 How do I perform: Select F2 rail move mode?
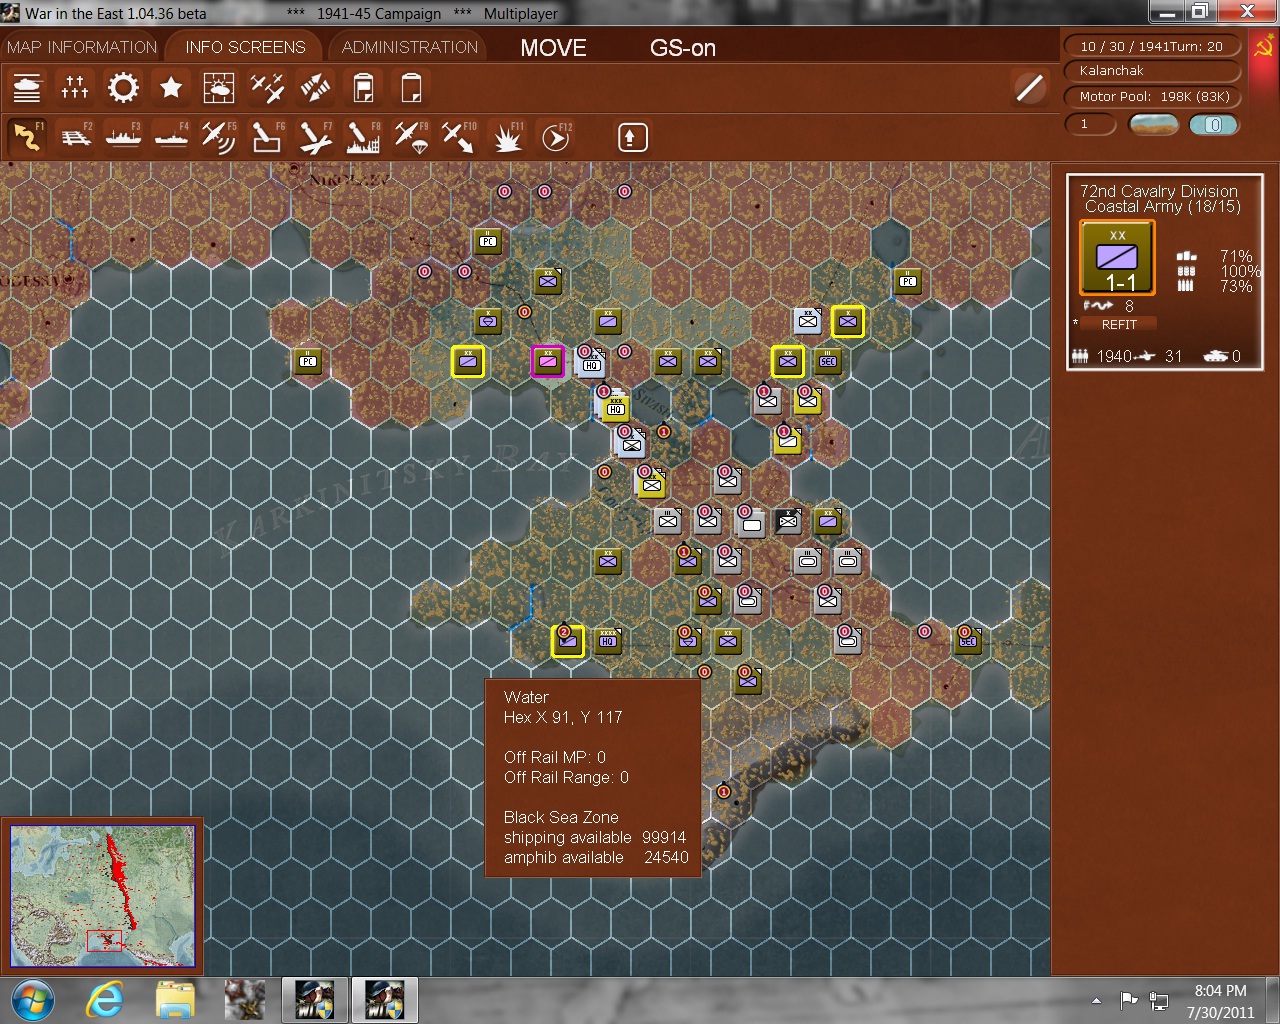coord(76,137)
